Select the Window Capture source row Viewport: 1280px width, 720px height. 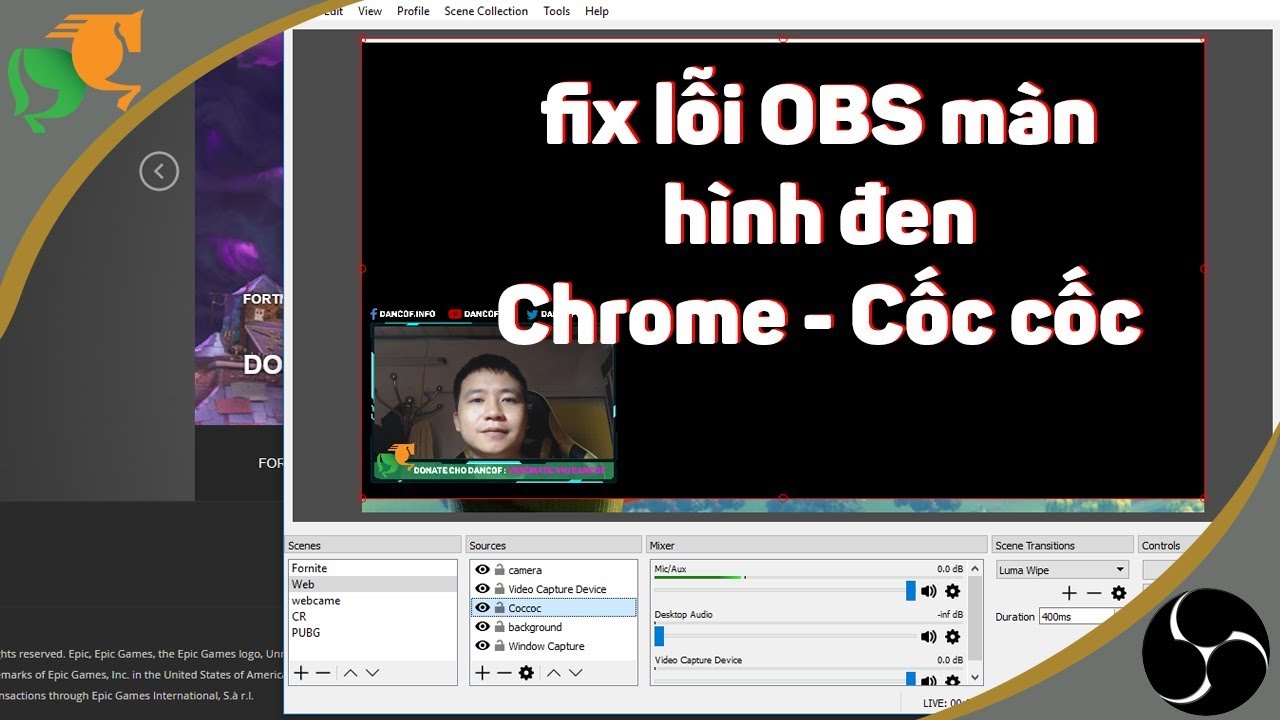coord(553,646)
